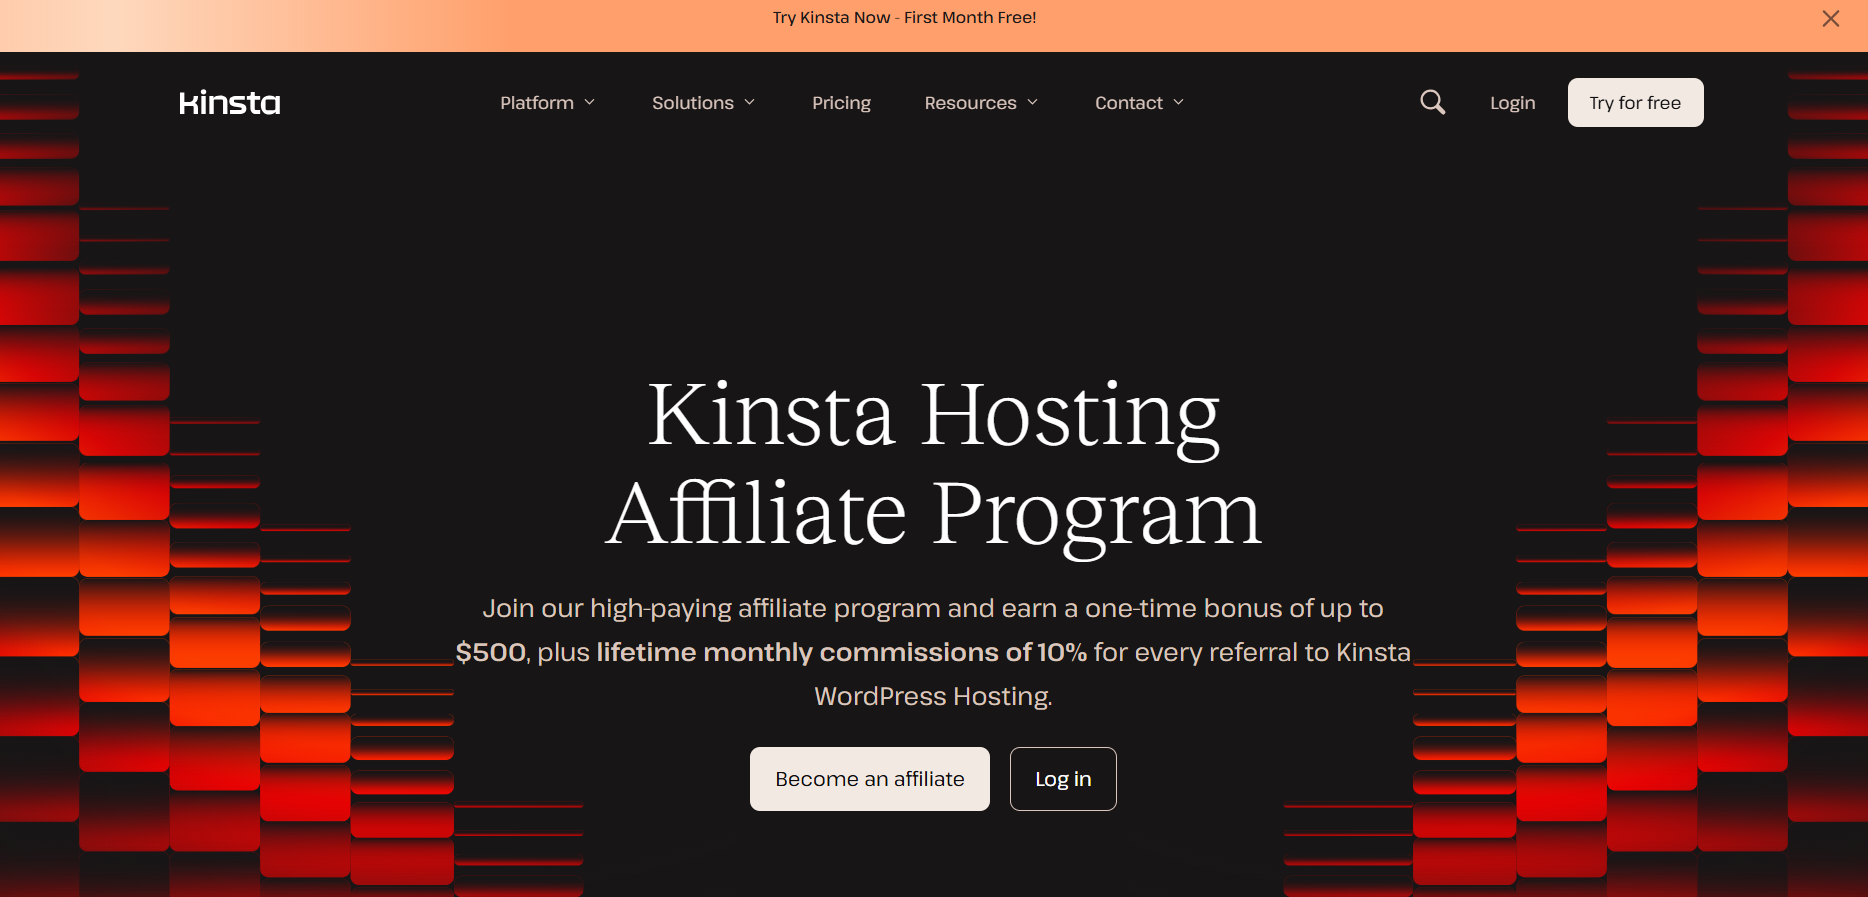Open search with the magnifying glass icon
Image resolution: width=1868 pixels, height=897 pixels.
point(1432,102)
